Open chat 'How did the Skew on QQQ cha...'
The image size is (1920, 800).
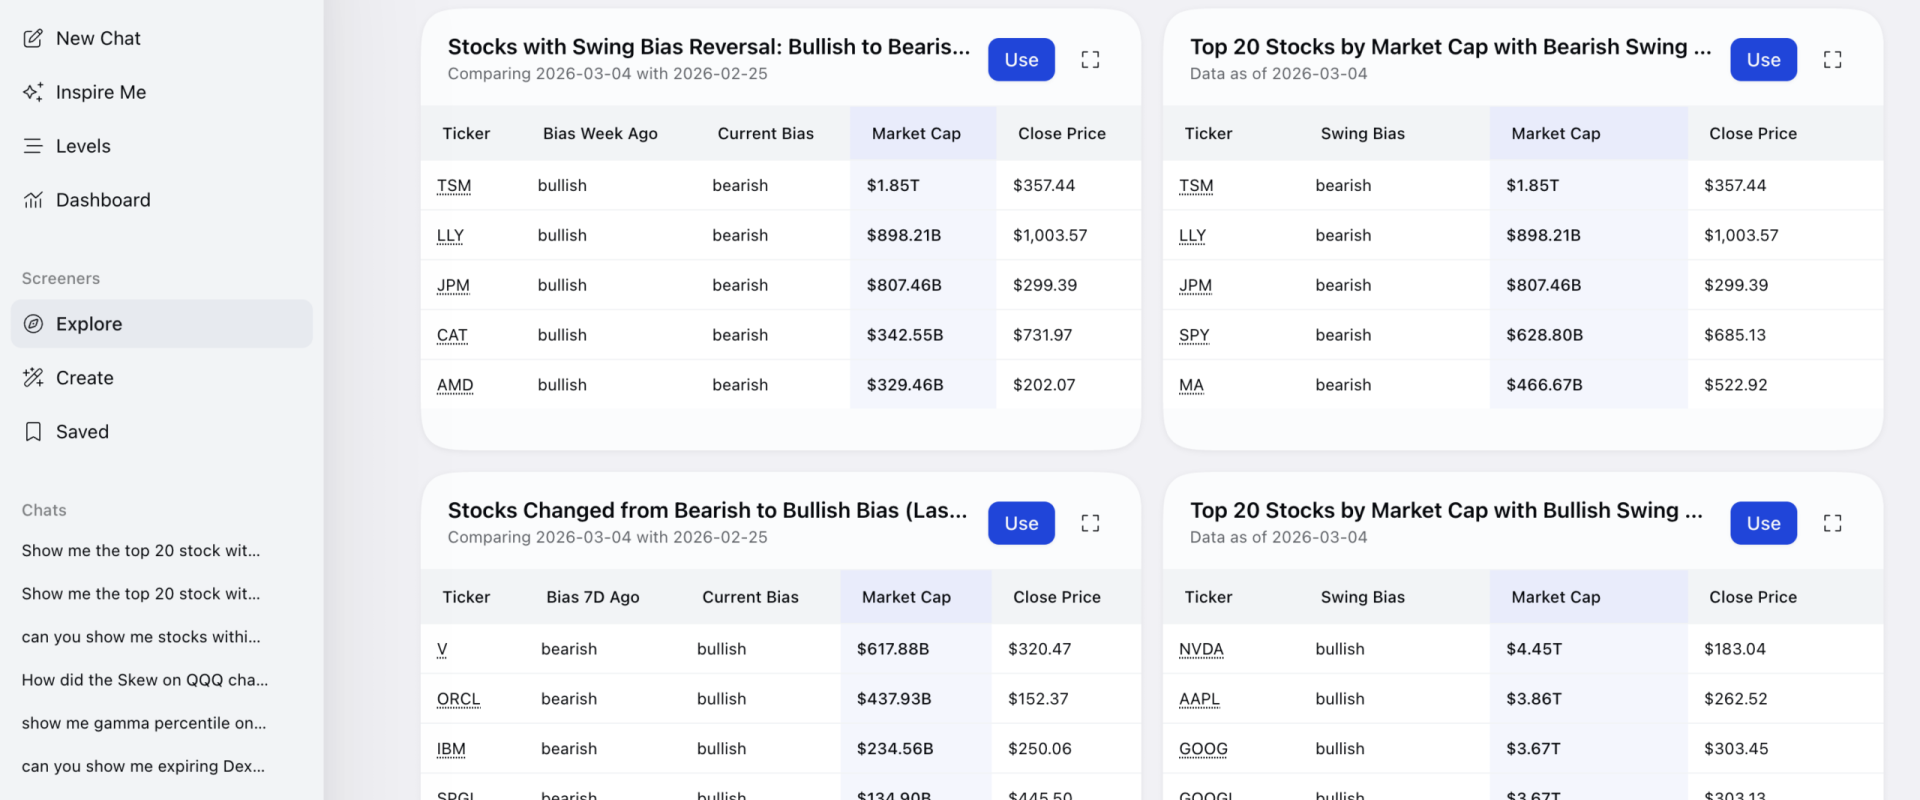145,680
